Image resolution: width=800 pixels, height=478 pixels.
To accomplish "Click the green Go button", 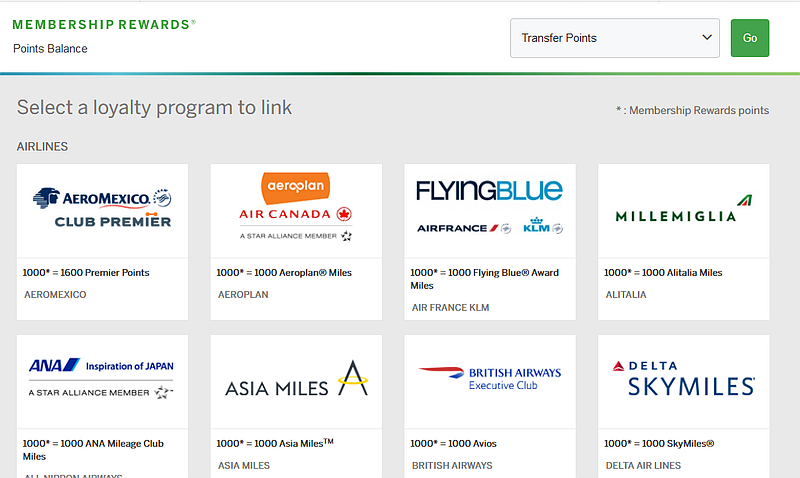I will pyautogui.click(x=749, y=38).
